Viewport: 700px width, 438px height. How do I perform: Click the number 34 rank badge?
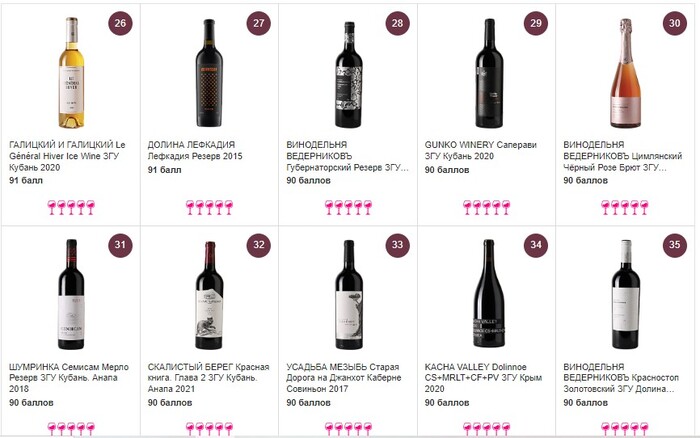pyautogui.click(x=536, y=244)
